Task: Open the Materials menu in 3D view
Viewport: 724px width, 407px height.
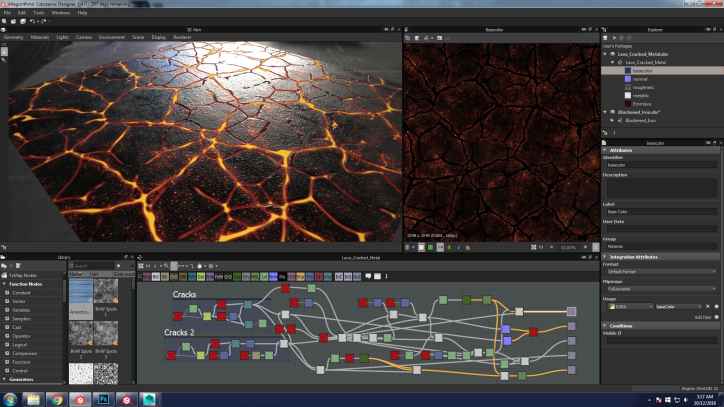Action: tap(39, 36)
